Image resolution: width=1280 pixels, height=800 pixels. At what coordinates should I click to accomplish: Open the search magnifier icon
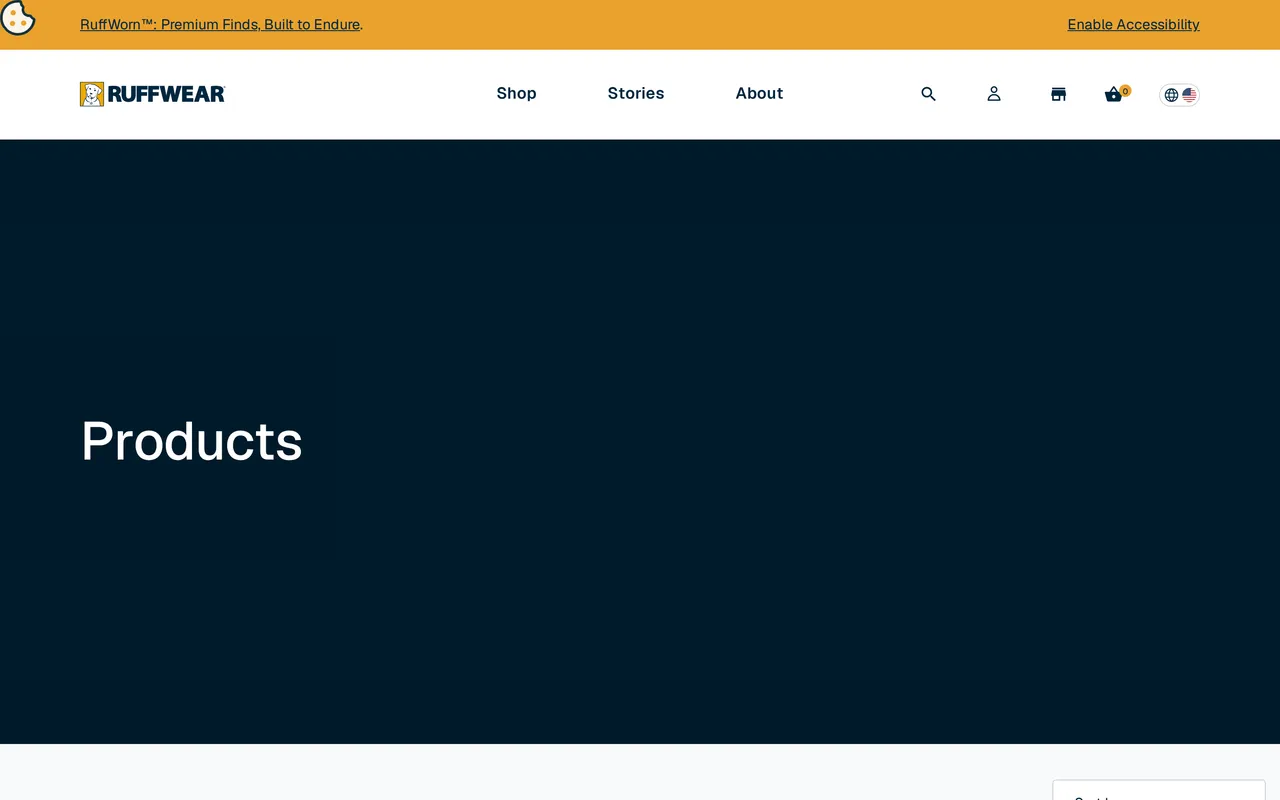[x=928, y=94]
